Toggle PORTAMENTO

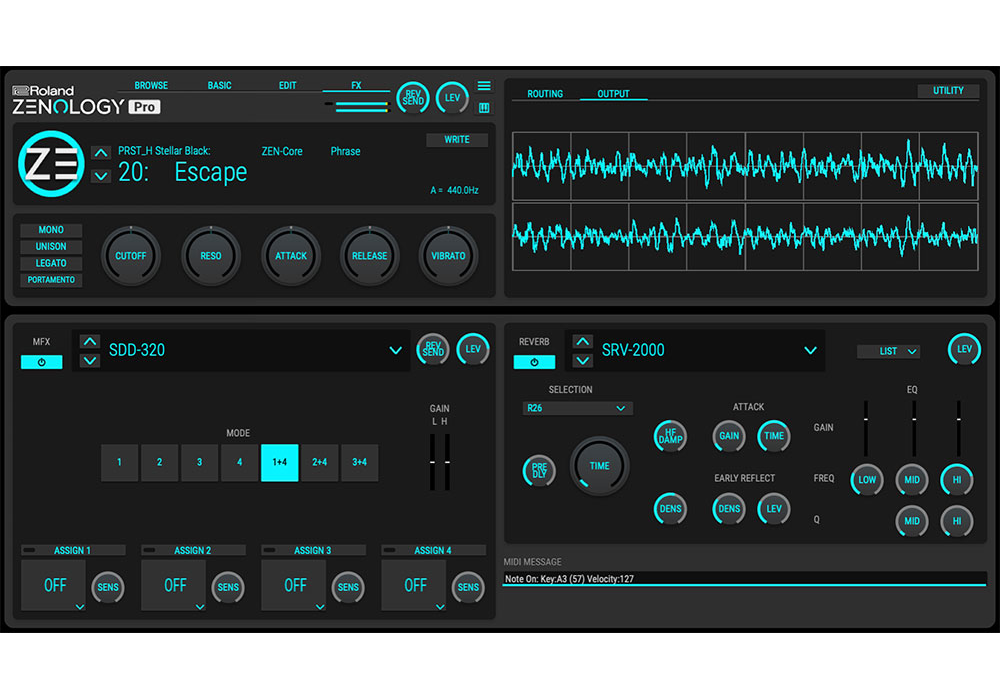point(51,280)
